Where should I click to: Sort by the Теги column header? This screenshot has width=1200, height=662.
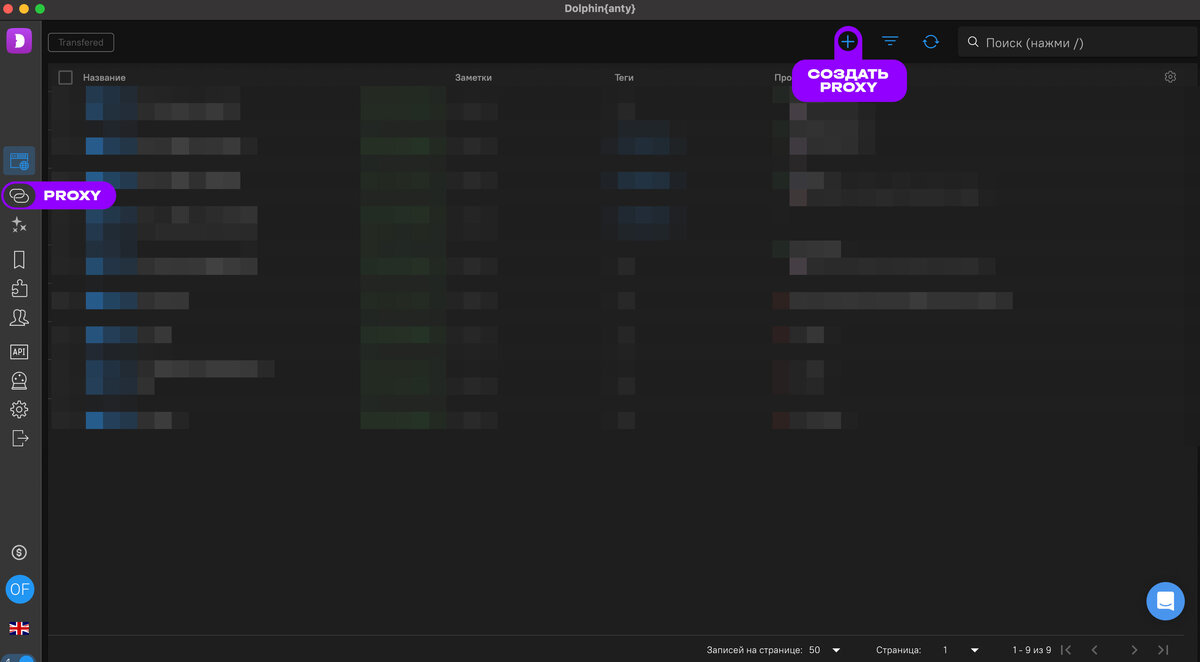[624, 77]
